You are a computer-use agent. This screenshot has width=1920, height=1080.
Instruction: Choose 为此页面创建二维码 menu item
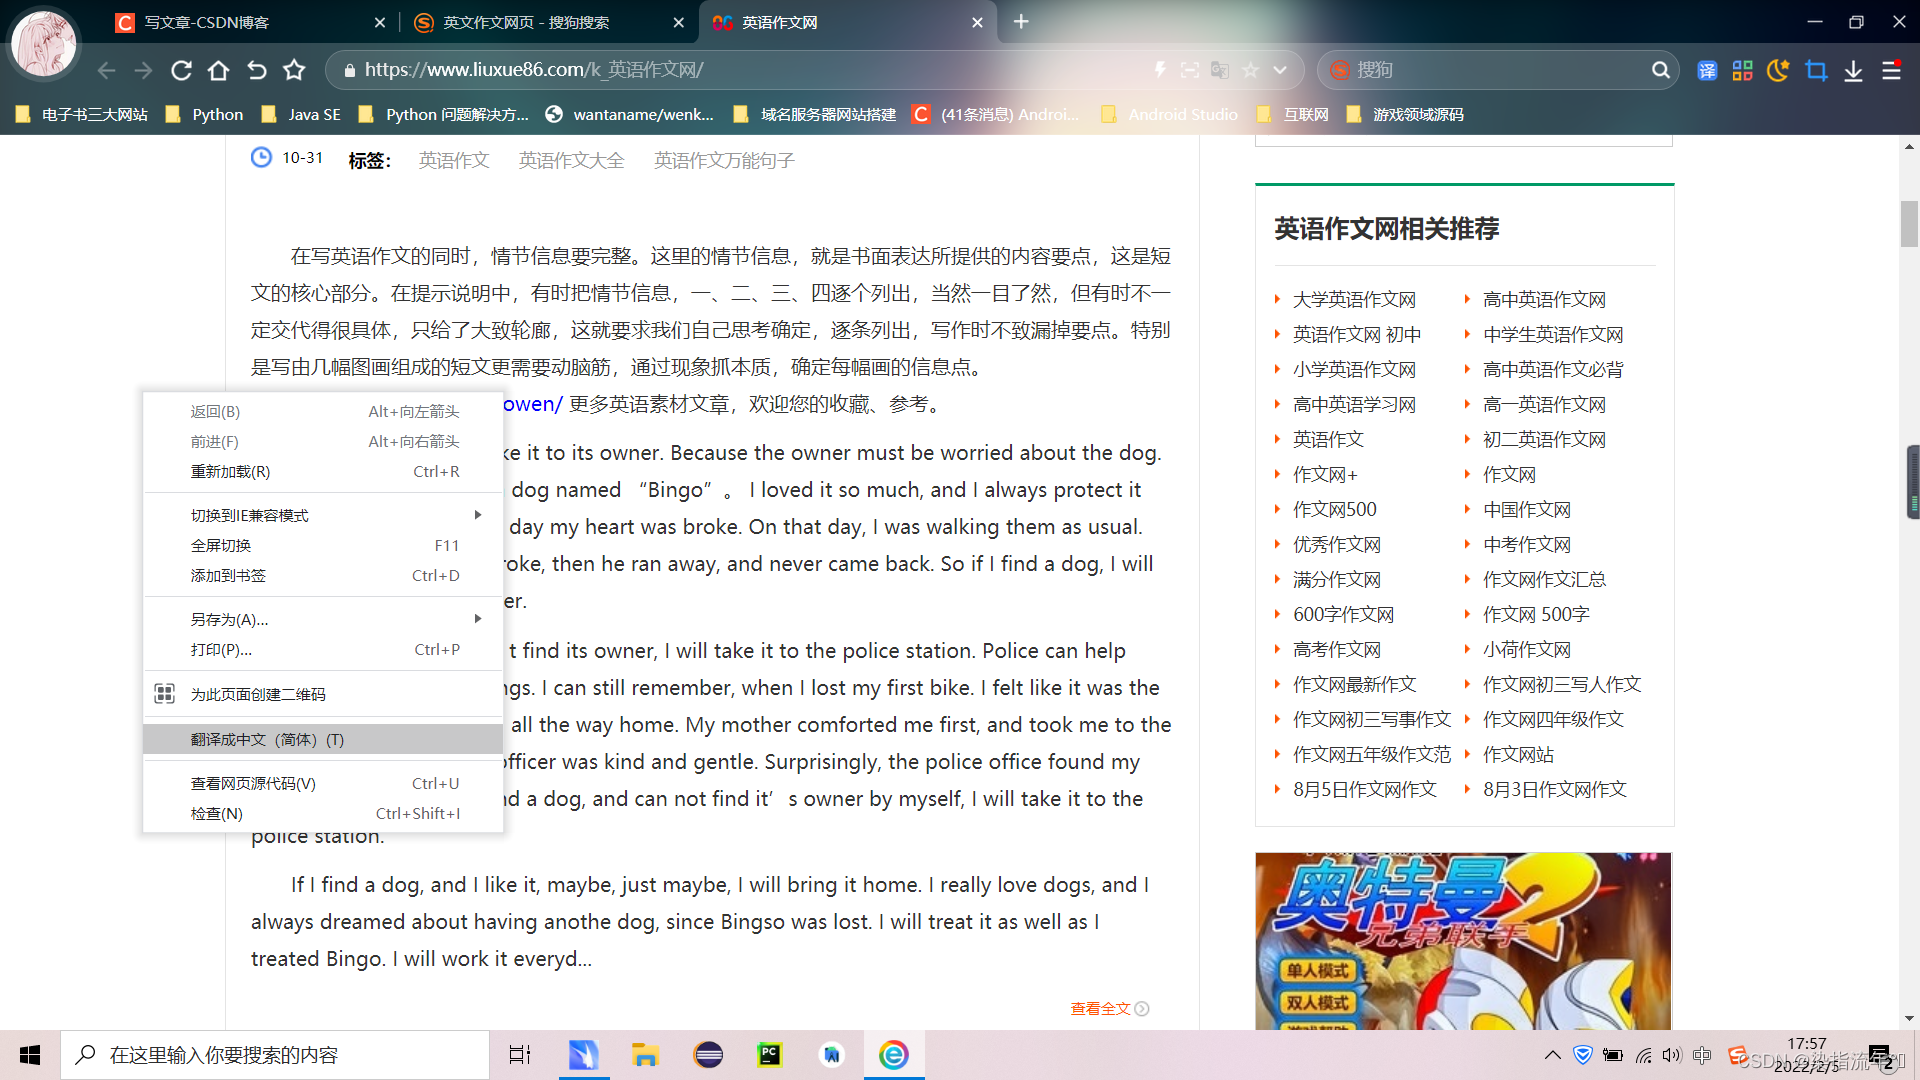pyautogui.click(x=323, y=694)
